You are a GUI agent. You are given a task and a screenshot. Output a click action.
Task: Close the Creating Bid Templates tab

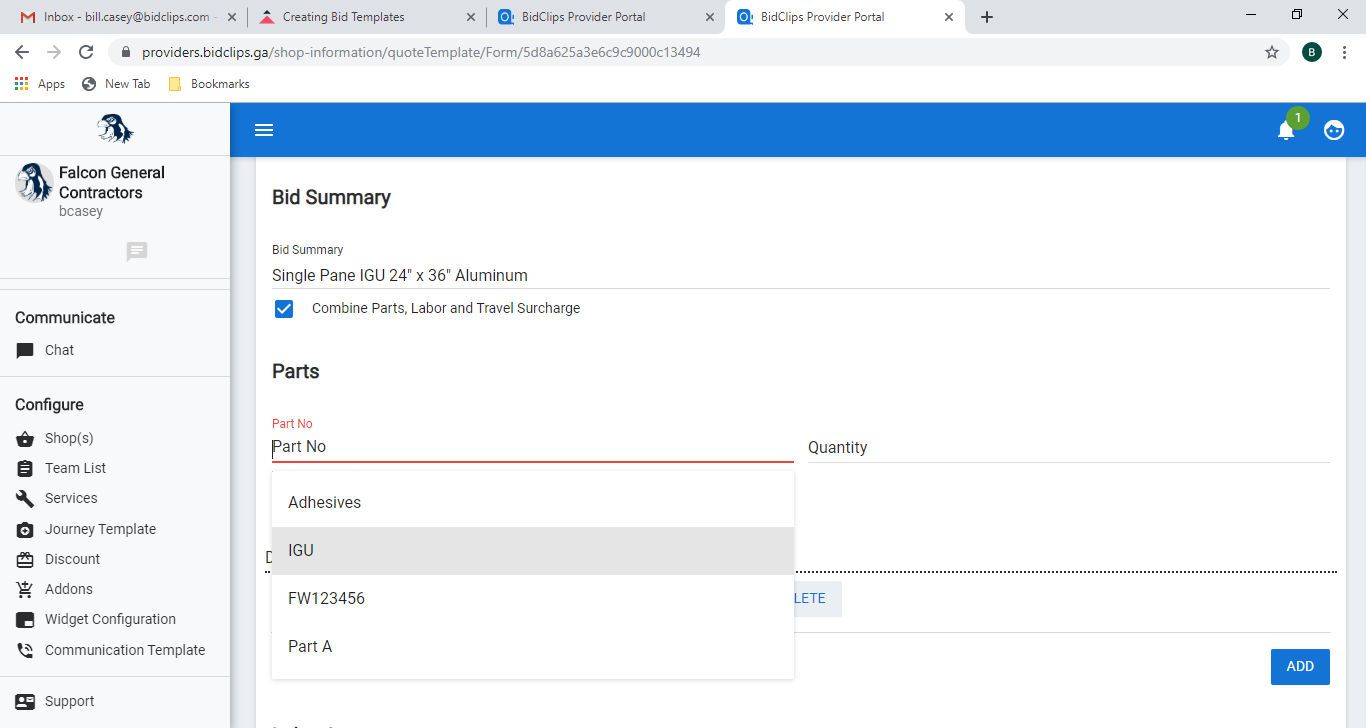coord(471,17)
